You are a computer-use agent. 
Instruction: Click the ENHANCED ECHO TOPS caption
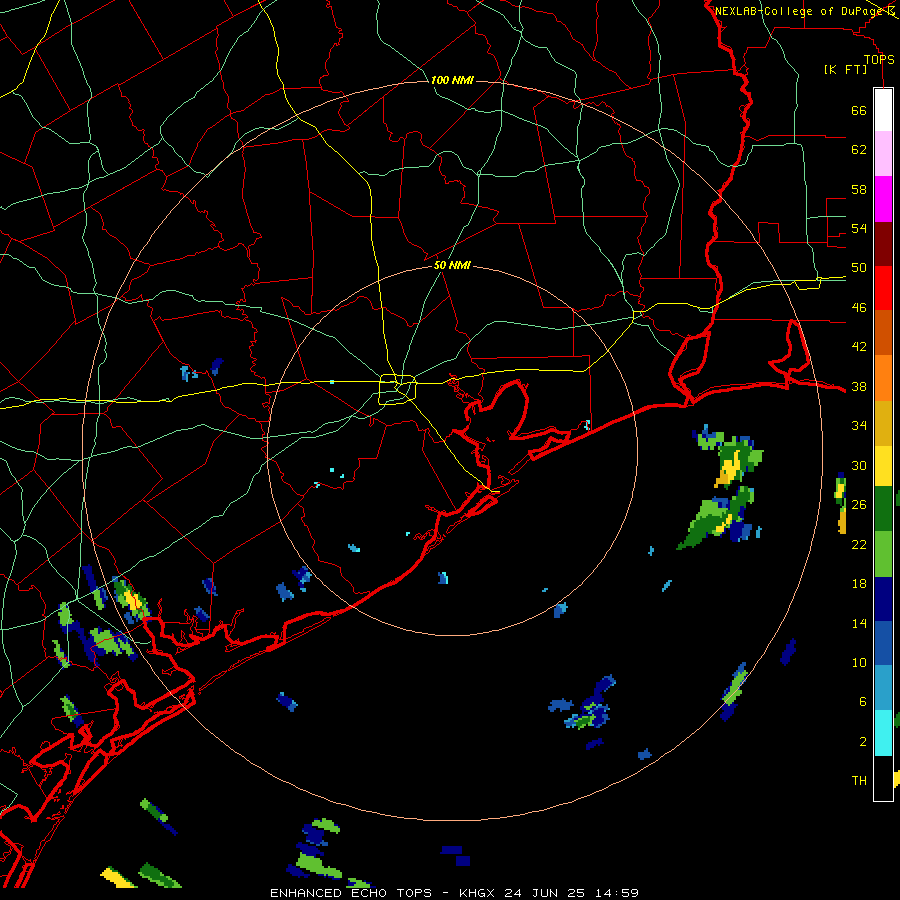click(x=351, y=893)
